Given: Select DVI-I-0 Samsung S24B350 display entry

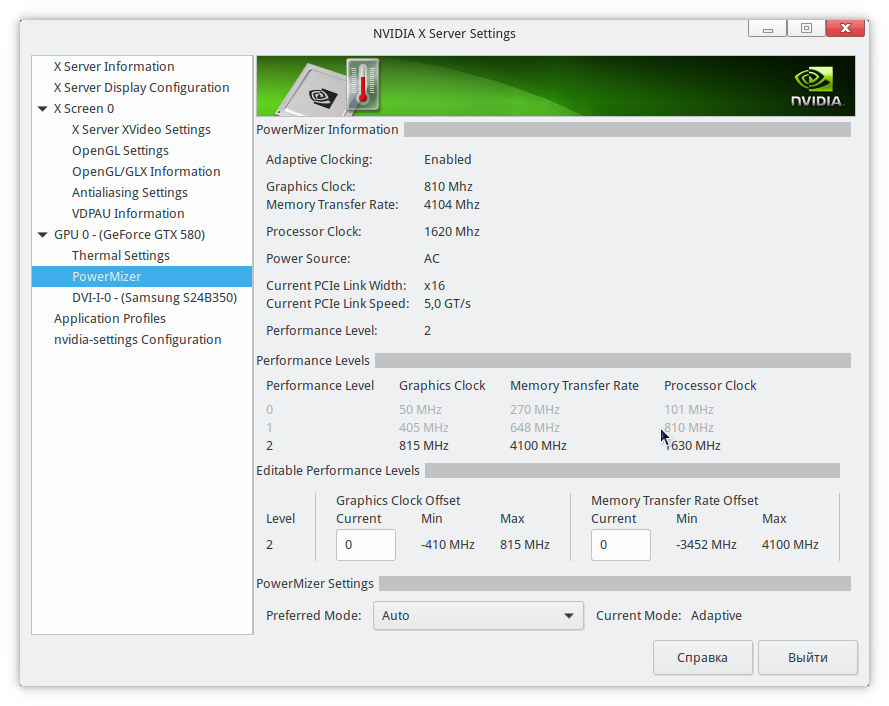Looking at the screenshot, I should point(154,298).
